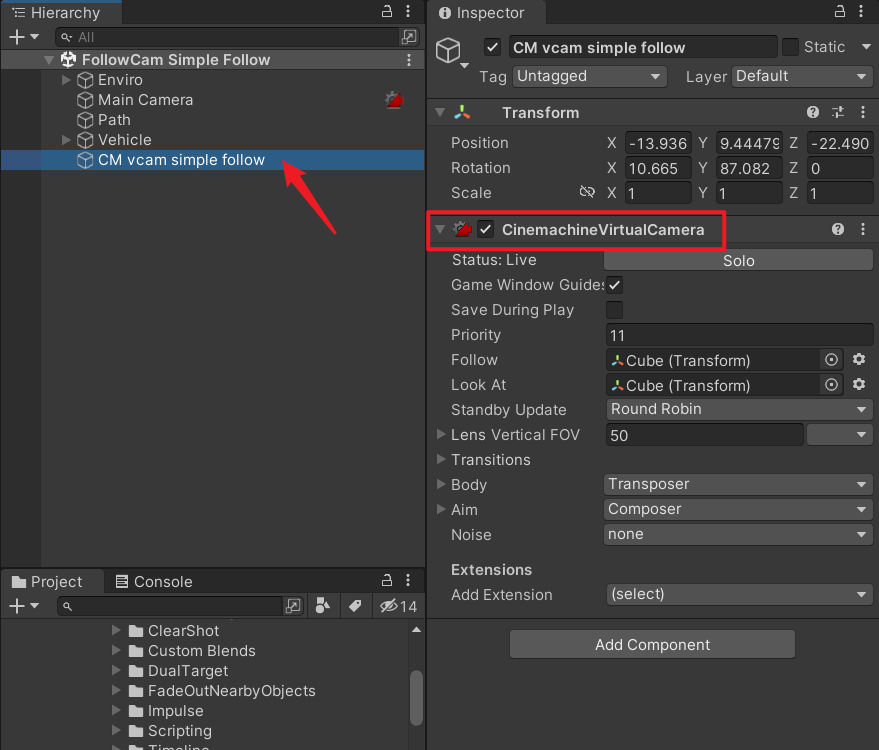Screen dimensions: 879x750
Task: Open the Tag dropdown
Action: 590,76
